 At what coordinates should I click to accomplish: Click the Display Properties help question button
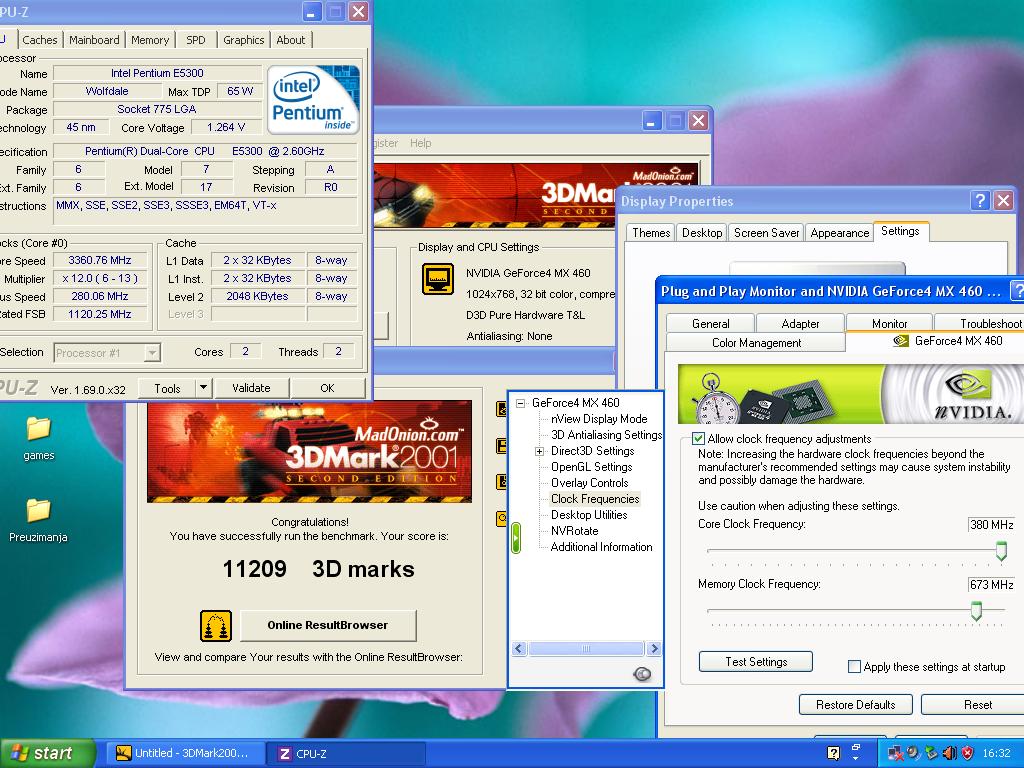click(x=980, y=200)
